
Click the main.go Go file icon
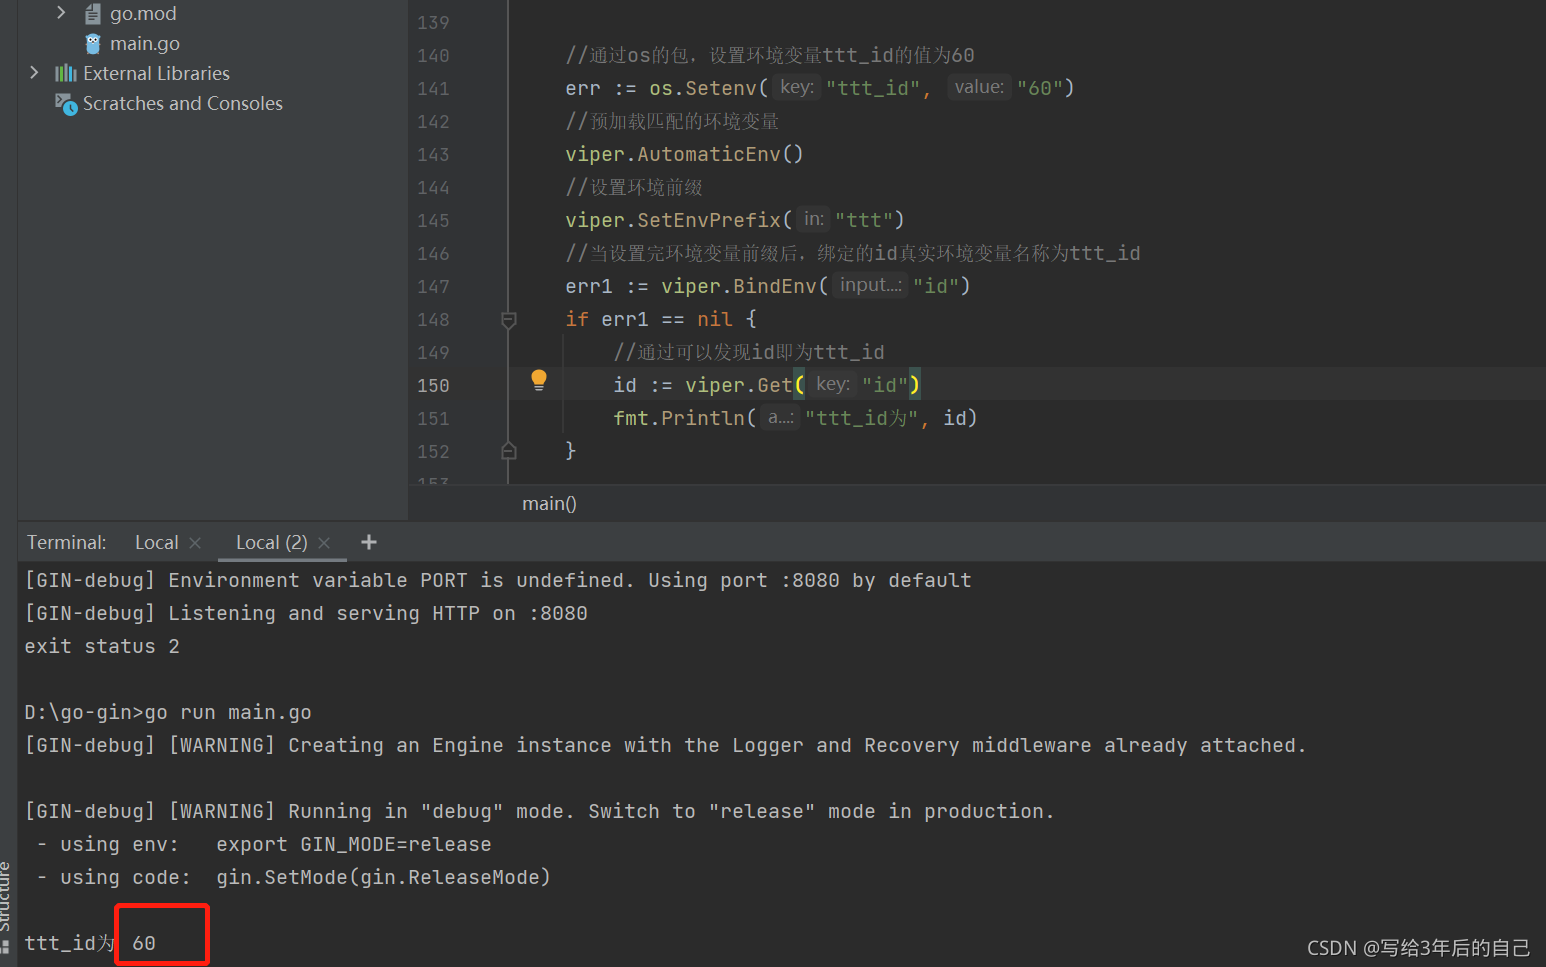pyautogui.click(x=92, y=43)
